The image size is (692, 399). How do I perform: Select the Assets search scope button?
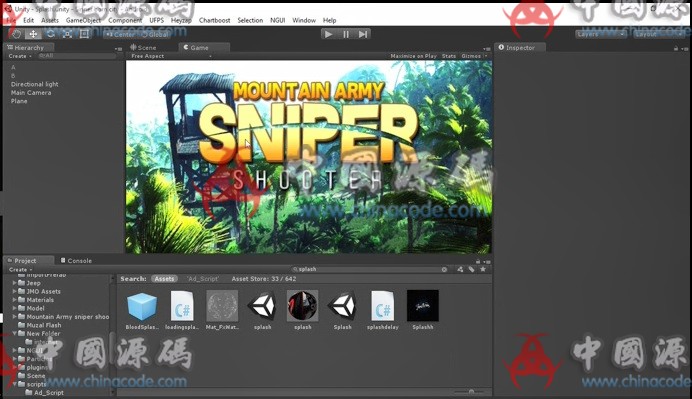click(x=164, y=279)
